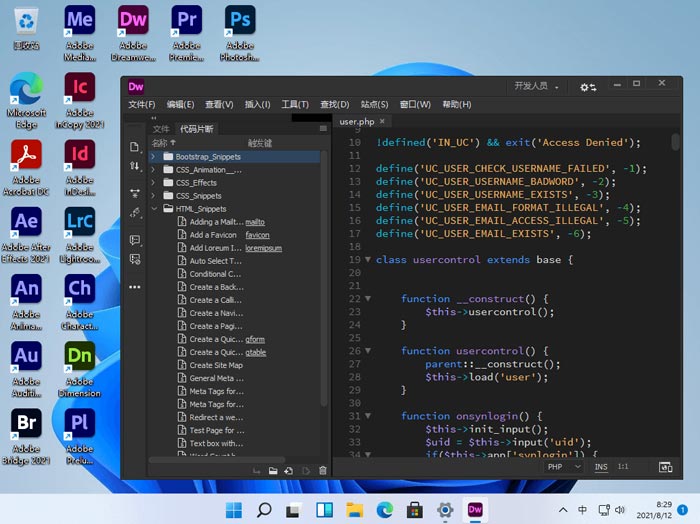Open the PHP language dropdown
Image resolution: width=700 pixels, height=524 pixels.
[564, 467]
